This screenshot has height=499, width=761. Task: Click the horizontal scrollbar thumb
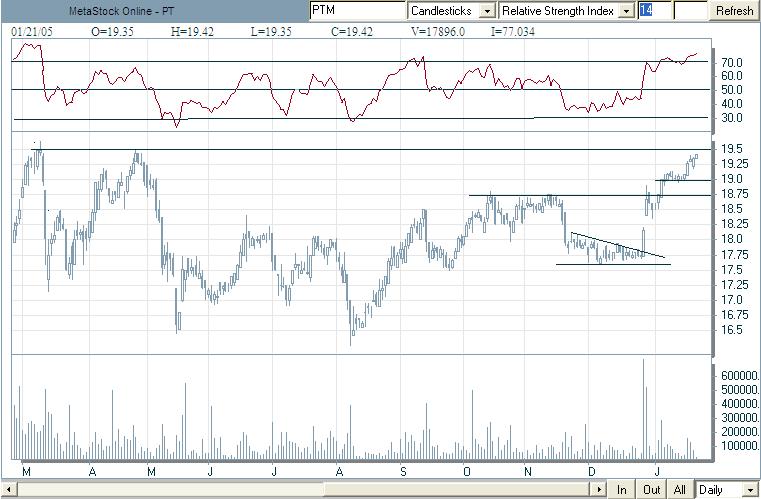point(458,489)
